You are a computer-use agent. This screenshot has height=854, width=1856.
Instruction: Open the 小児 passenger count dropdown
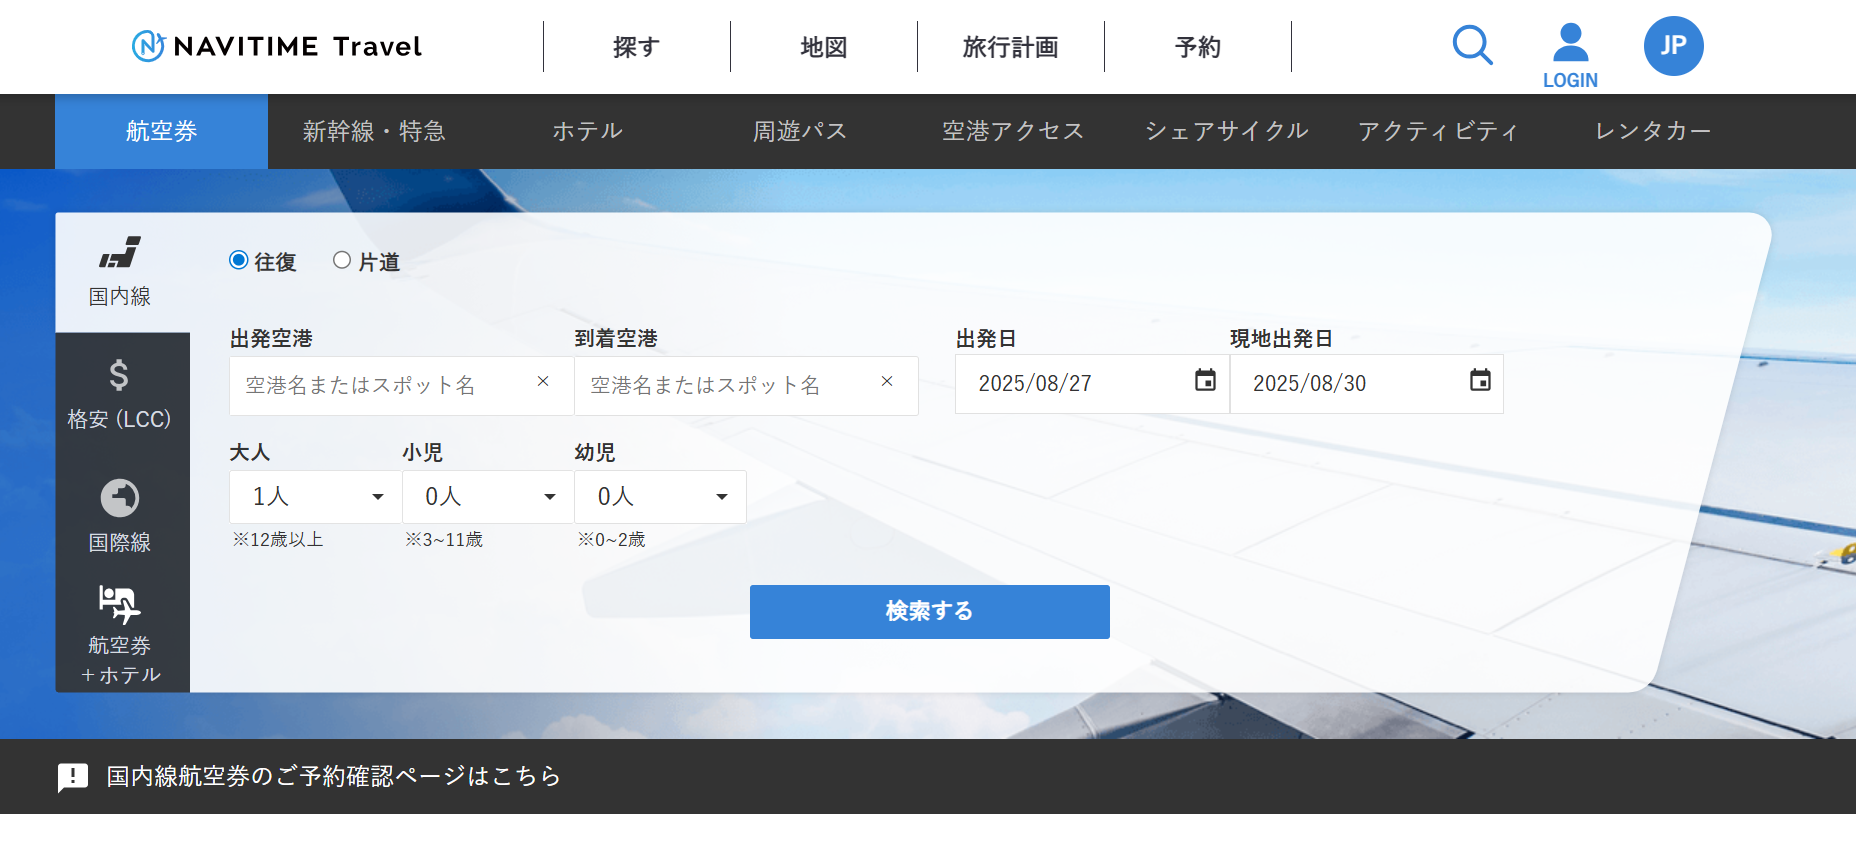488,497
